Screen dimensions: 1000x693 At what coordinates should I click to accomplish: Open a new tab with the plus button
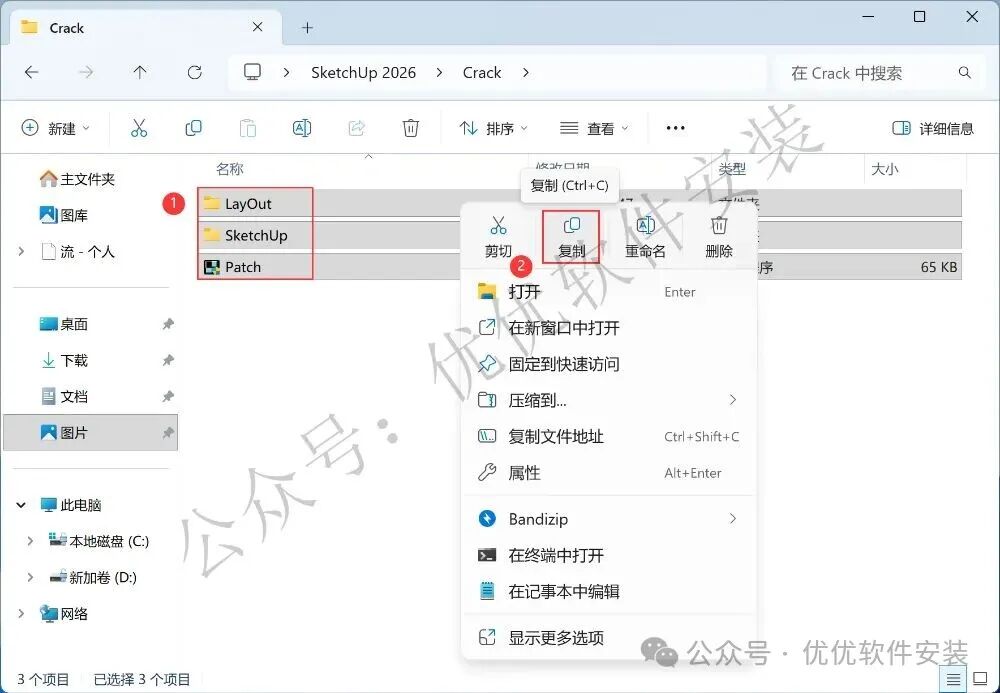point(307,27)
